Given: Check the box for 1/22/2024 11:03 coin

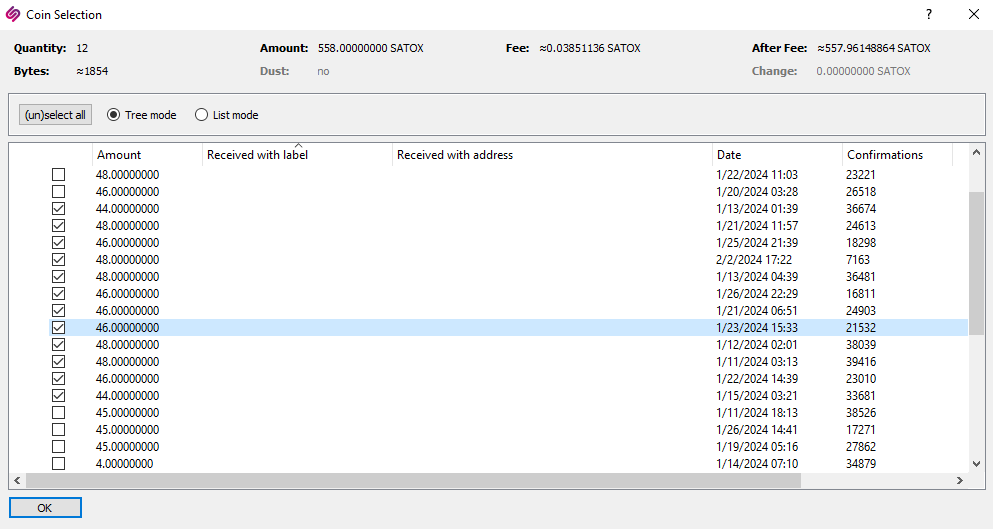Looking at the screenshot, I should [58, 175].
